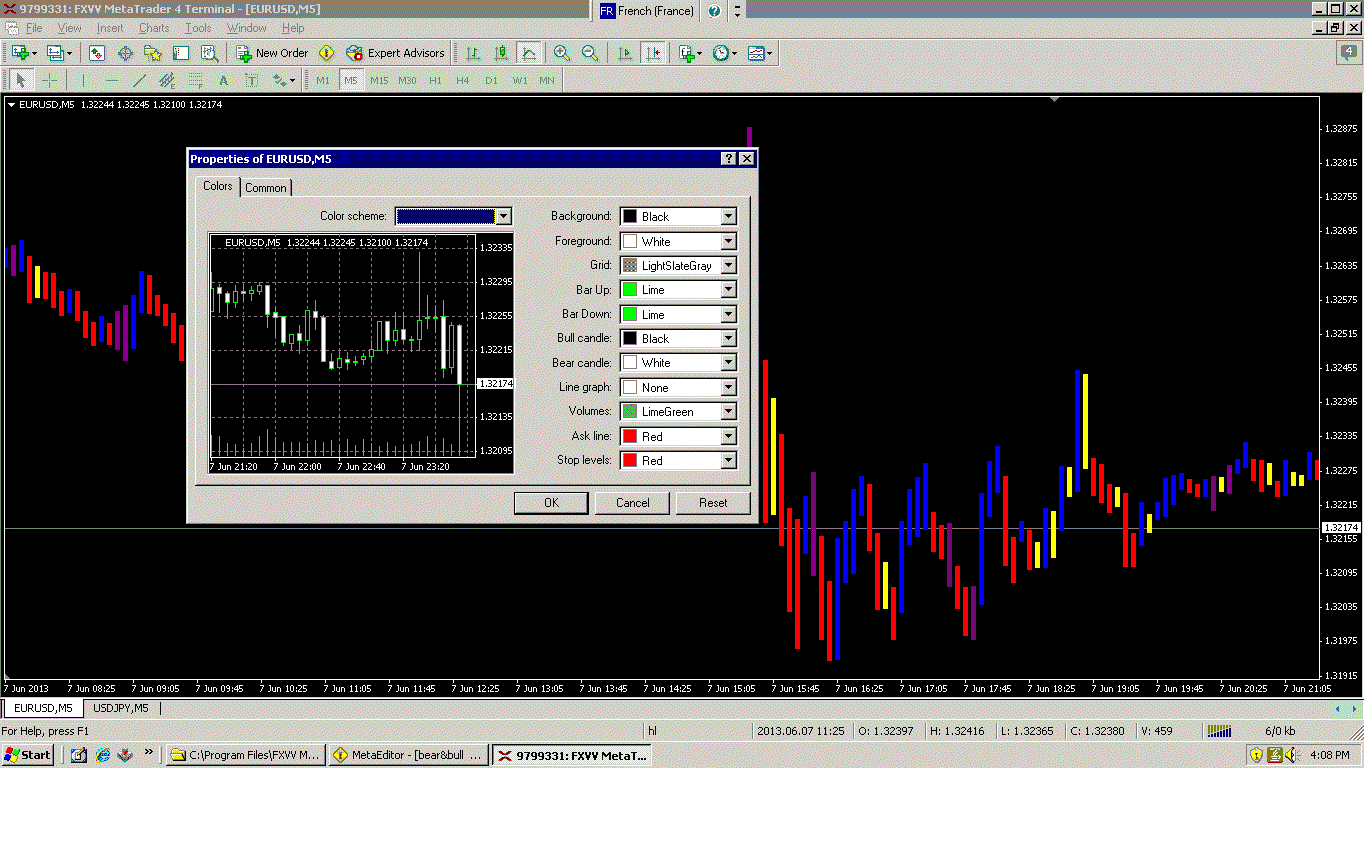Toggle chart Auto Scroll
Viewport: 1364px width, 864px height.
(625, 53)
